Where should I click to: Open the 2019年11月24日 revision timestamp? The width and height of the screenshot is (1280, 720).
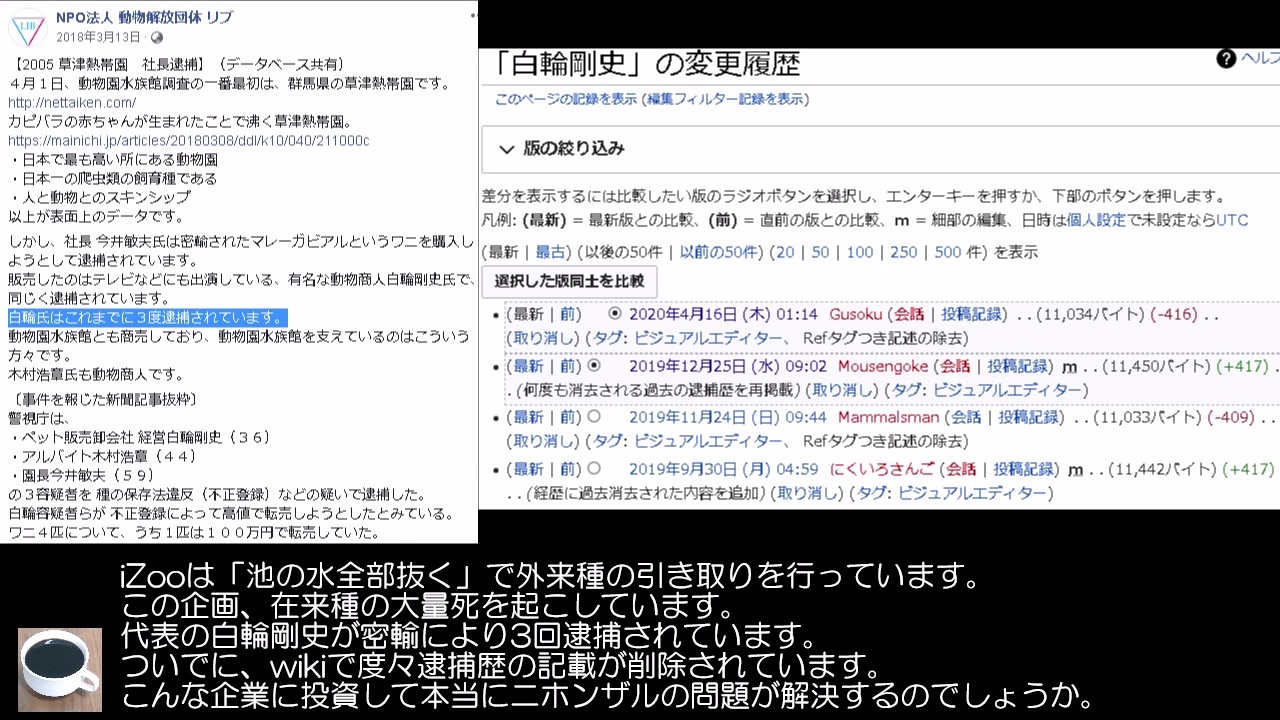(728, 417)
